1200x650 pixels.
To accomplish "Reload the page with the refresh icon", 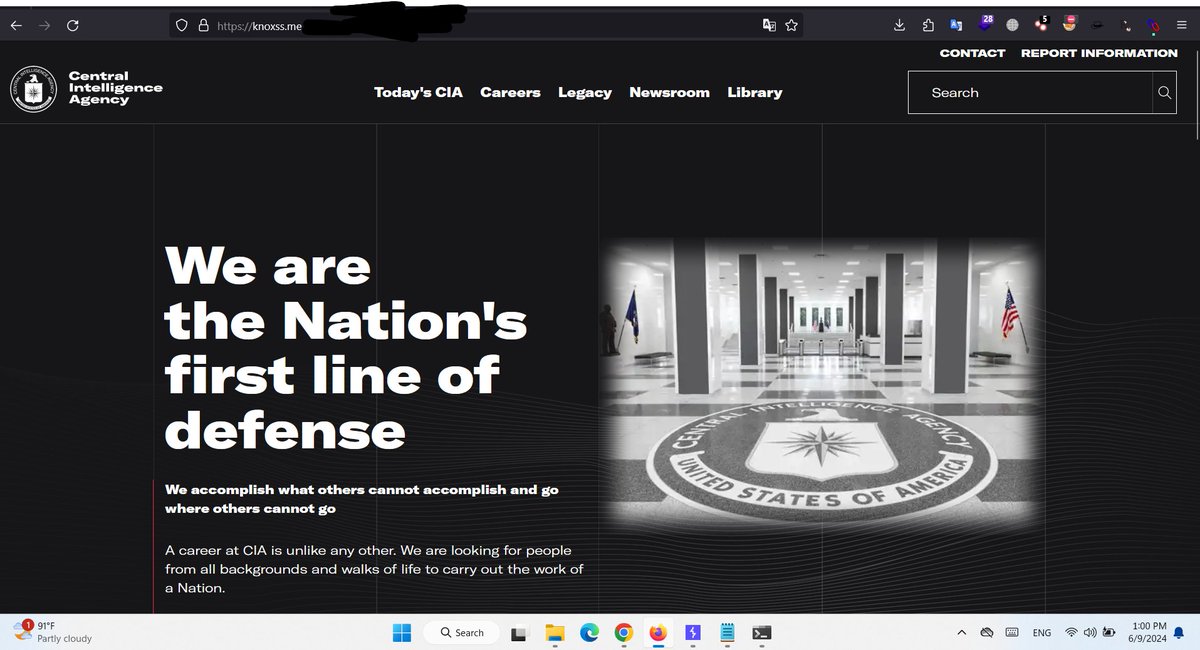I will pyautogui.click(x=72, y=26).
